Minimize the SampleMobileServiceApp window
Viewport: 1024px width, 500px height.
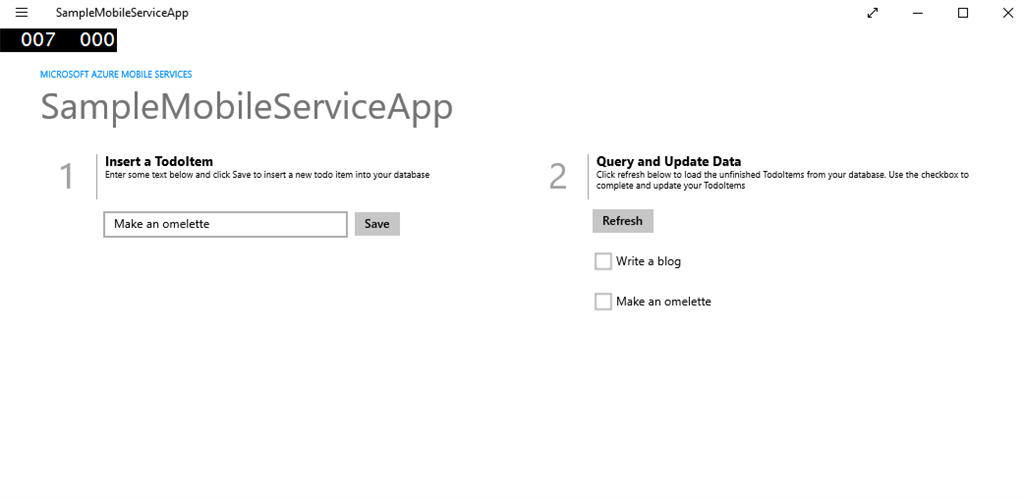[x=918, y=12]
